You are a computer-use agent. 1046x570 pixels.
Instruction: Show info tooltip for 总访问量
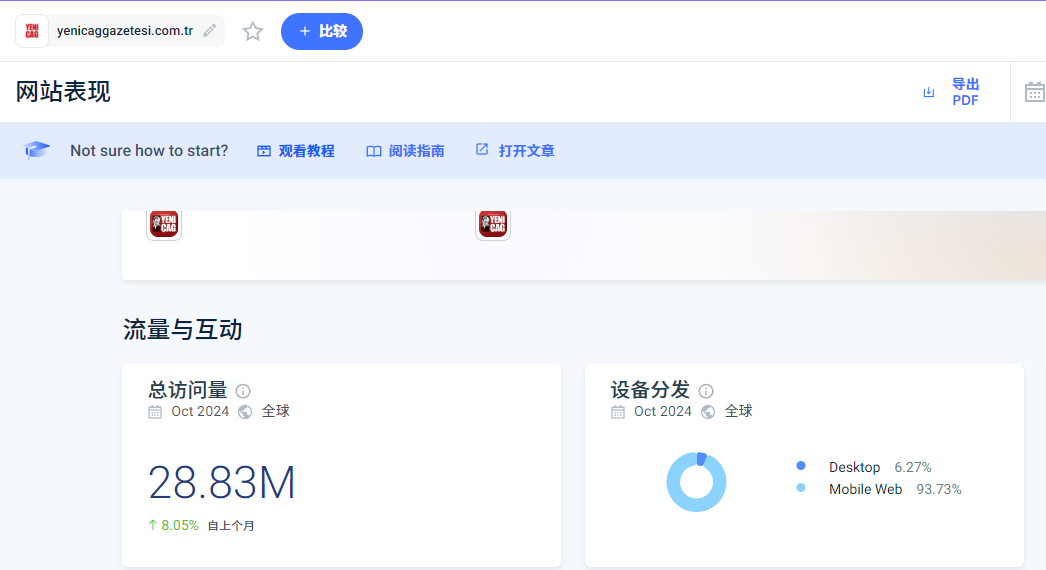coord(243,391)
